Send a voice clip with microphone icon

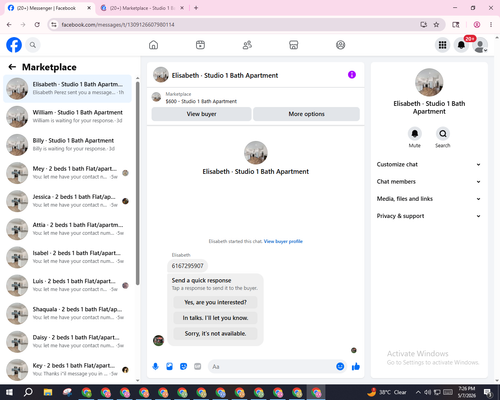coord(155,367)
